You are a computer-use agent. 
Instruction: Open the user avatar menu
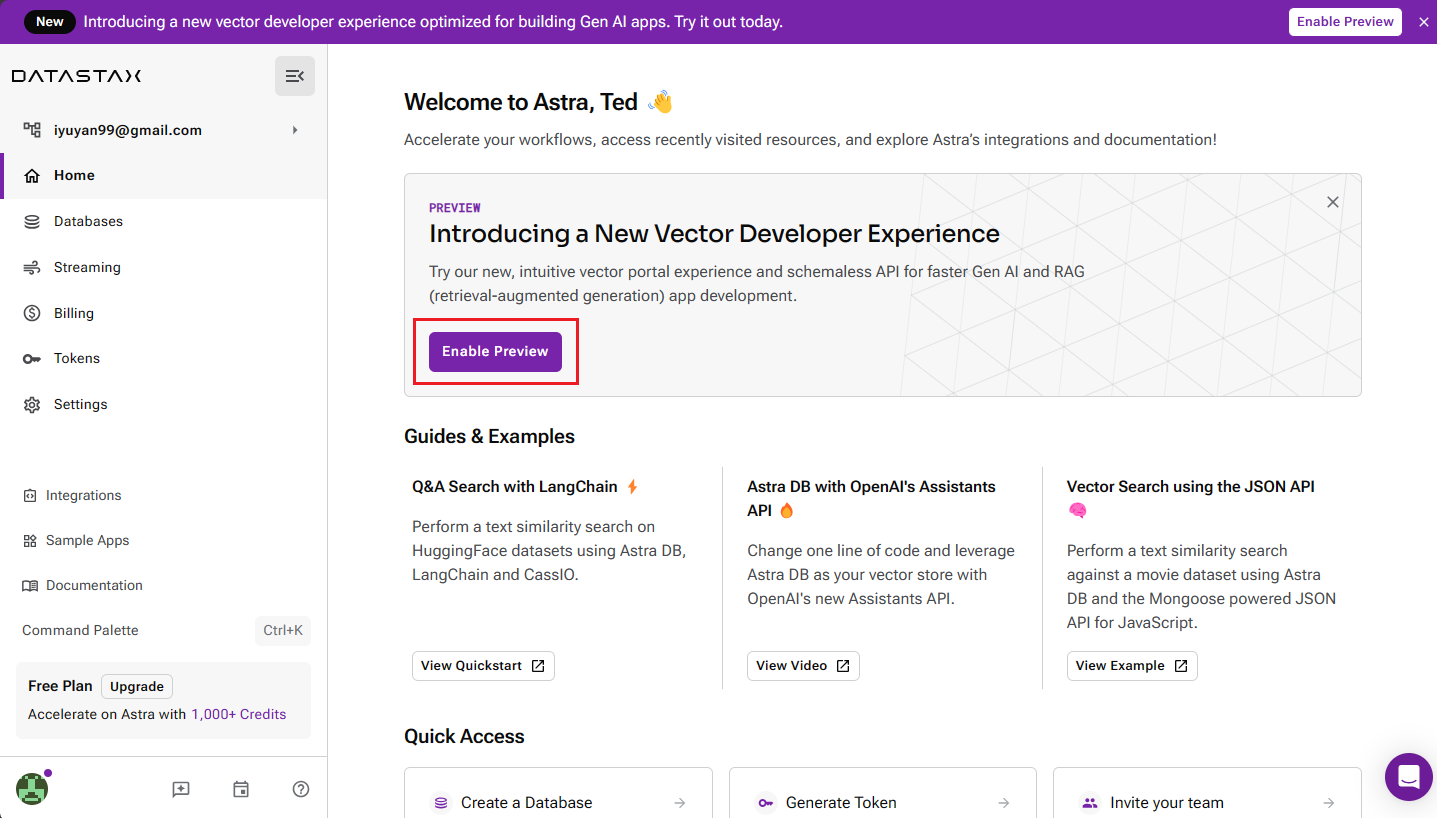32,789
